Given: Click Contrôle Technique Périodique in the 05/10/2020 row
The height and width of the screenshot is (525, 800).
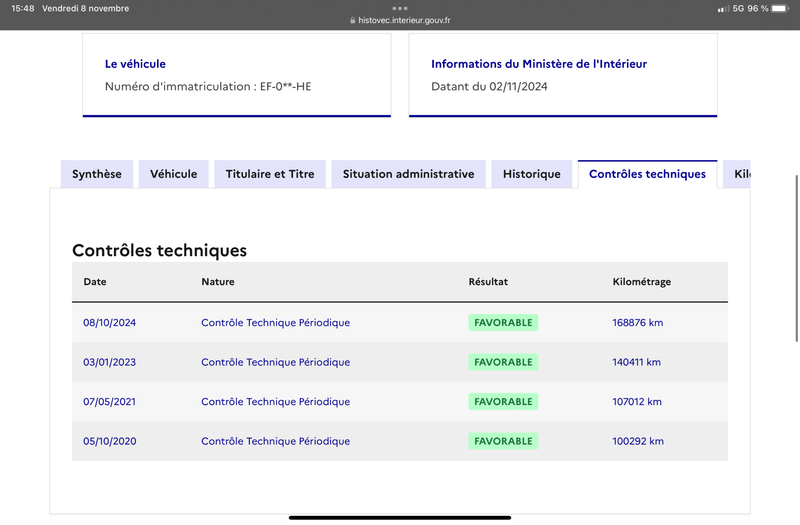Looking at the screenshot, I should click(276, 441).
